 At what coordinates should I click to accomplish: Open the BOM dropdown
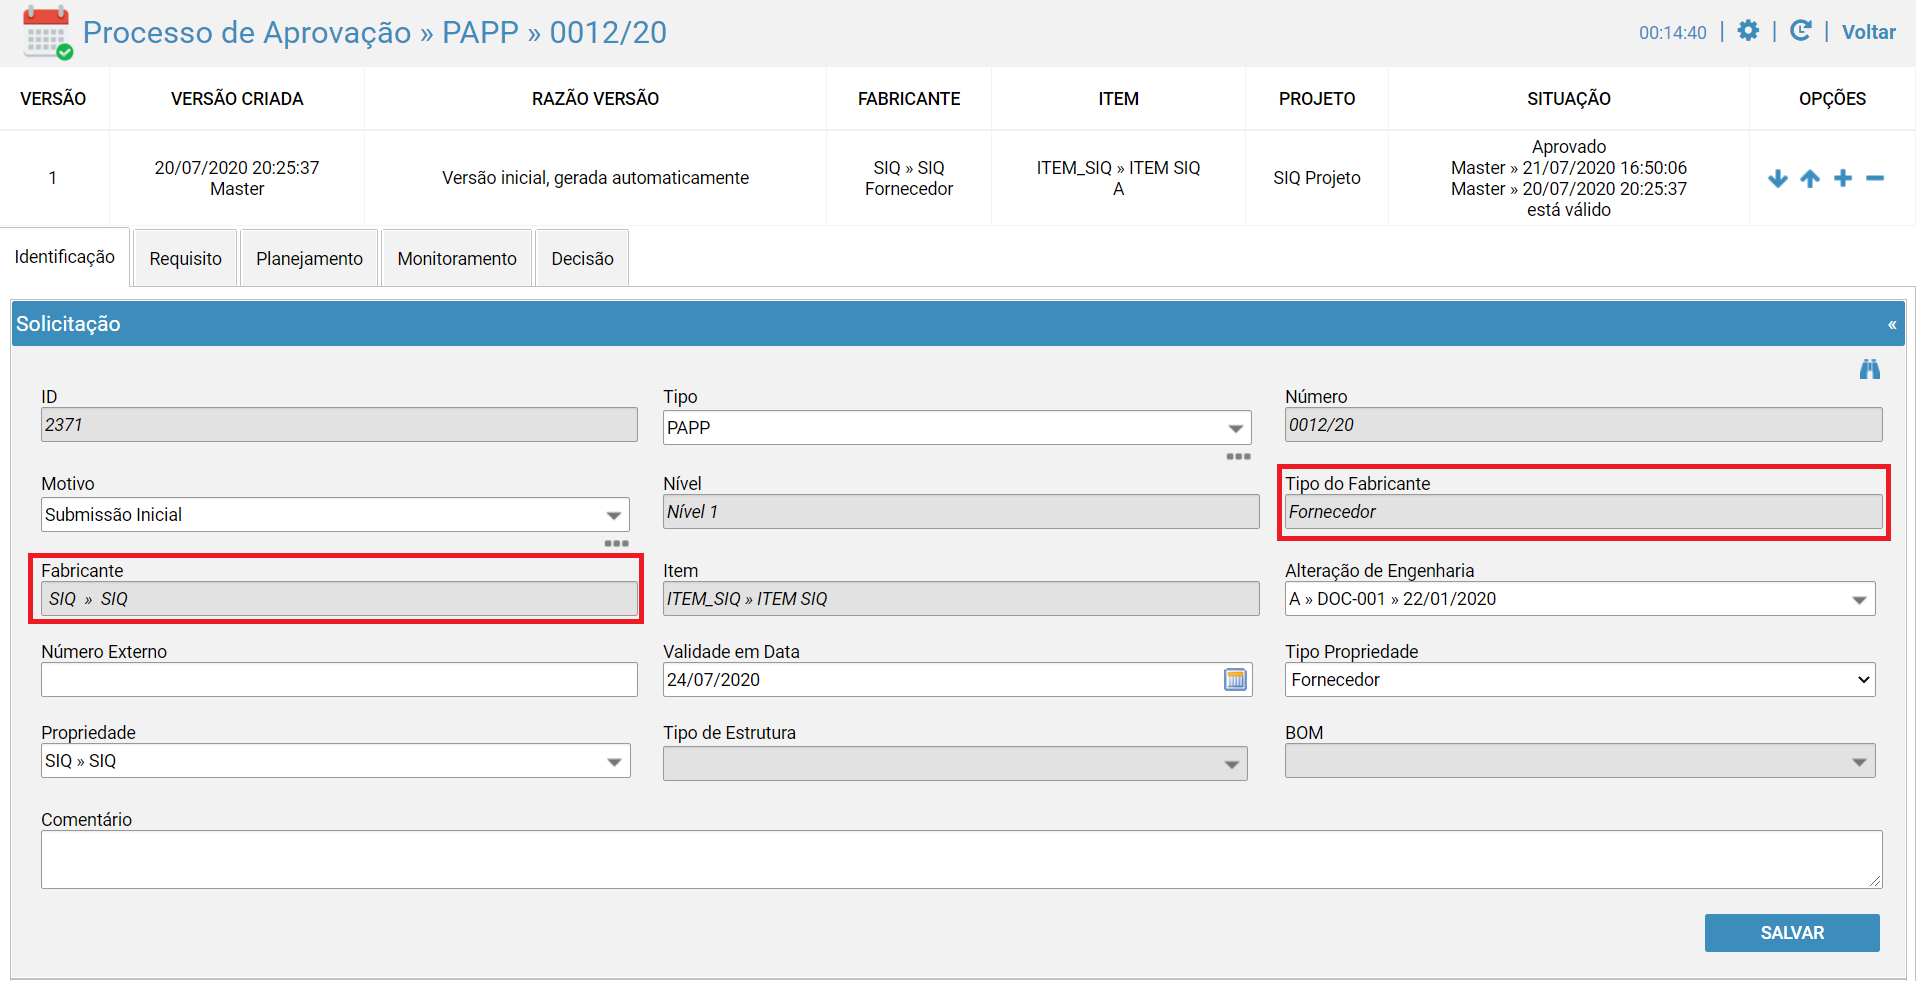pos(1580,761)
